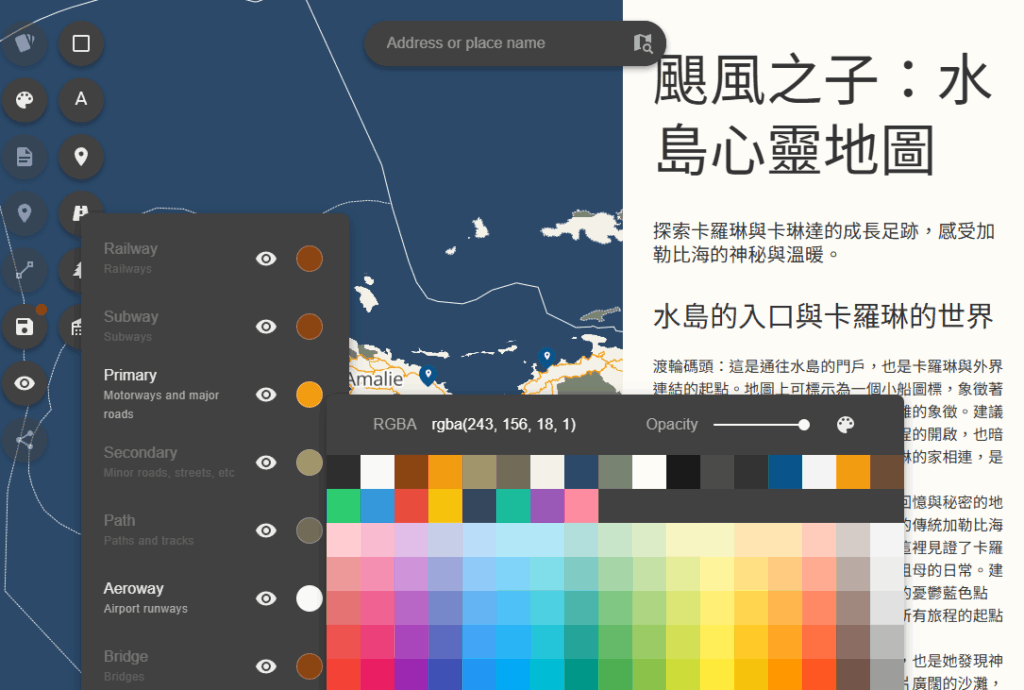Click the map search icon in address bar
Viewport: 1024px width, 690px height.
pyautogui.click(x=643, y=43)
